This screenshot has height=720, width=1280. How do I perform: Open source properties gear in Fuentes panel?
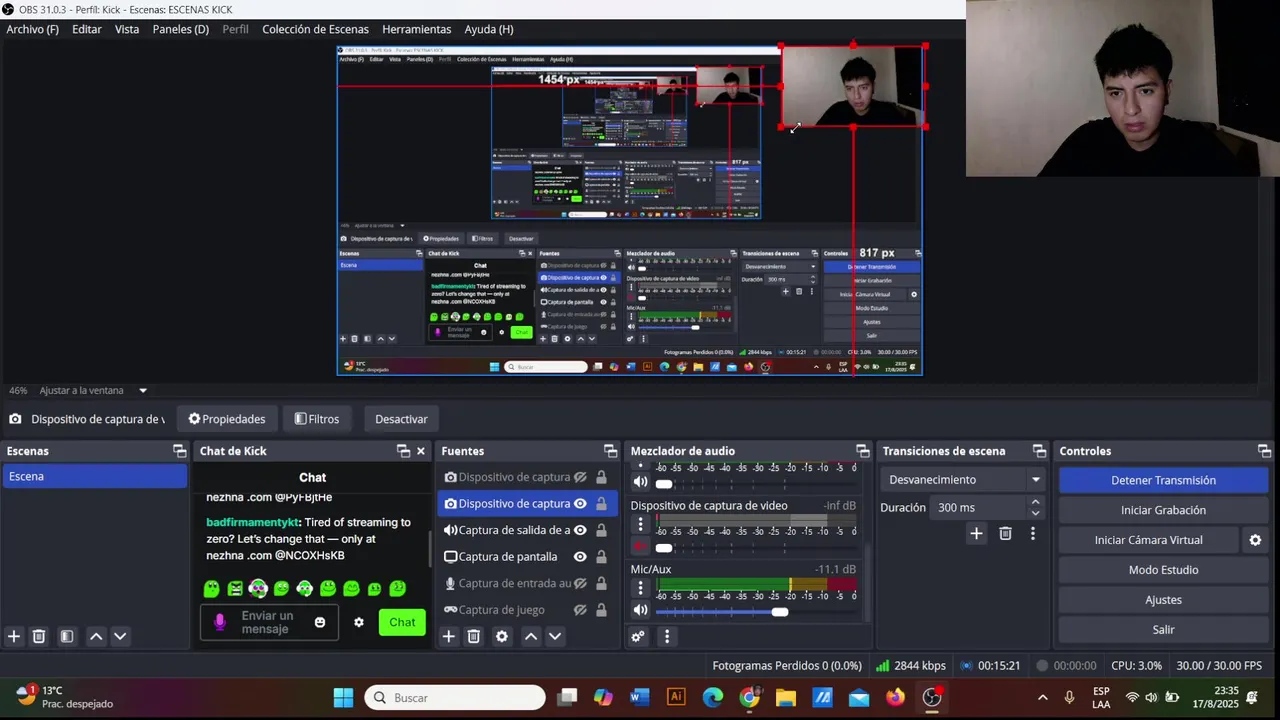pyautogui.click(x=502, y=636)
